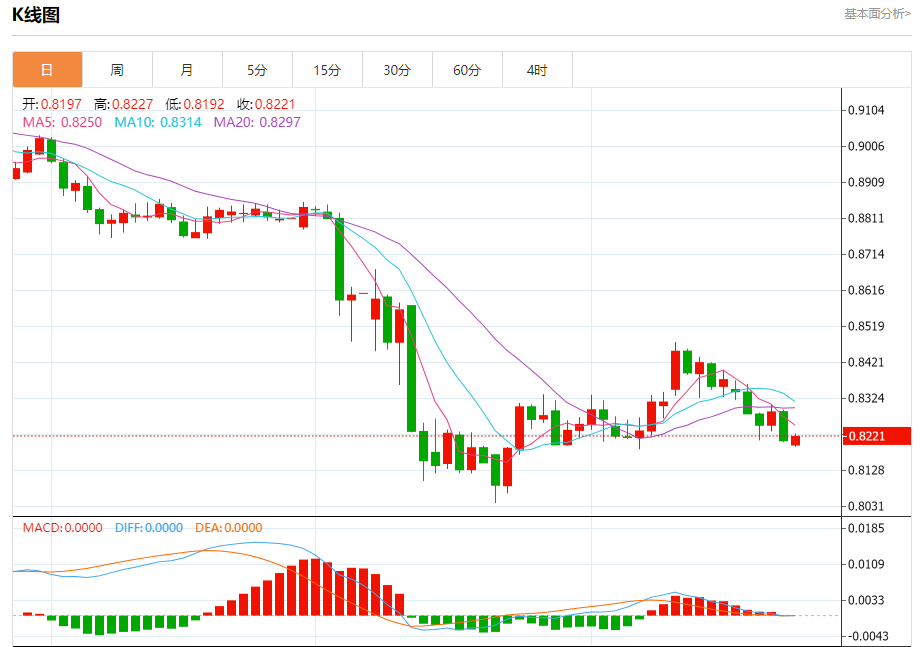Open the 基本面分析 link

point(877,13)
